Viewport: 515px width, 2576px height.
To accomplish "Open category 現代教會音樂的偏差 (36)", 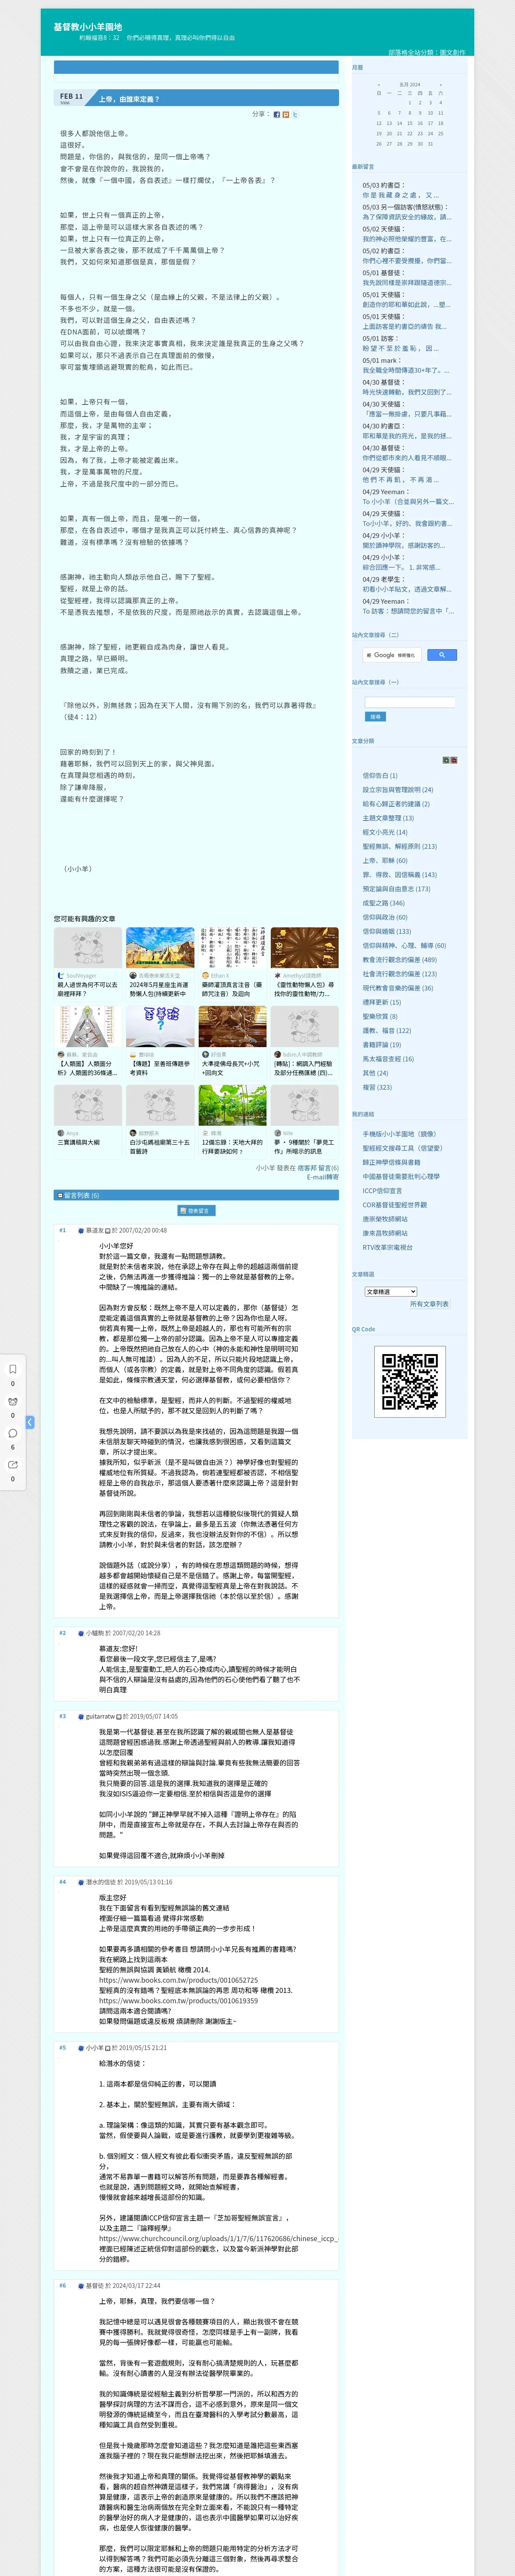I will (398, 988).
